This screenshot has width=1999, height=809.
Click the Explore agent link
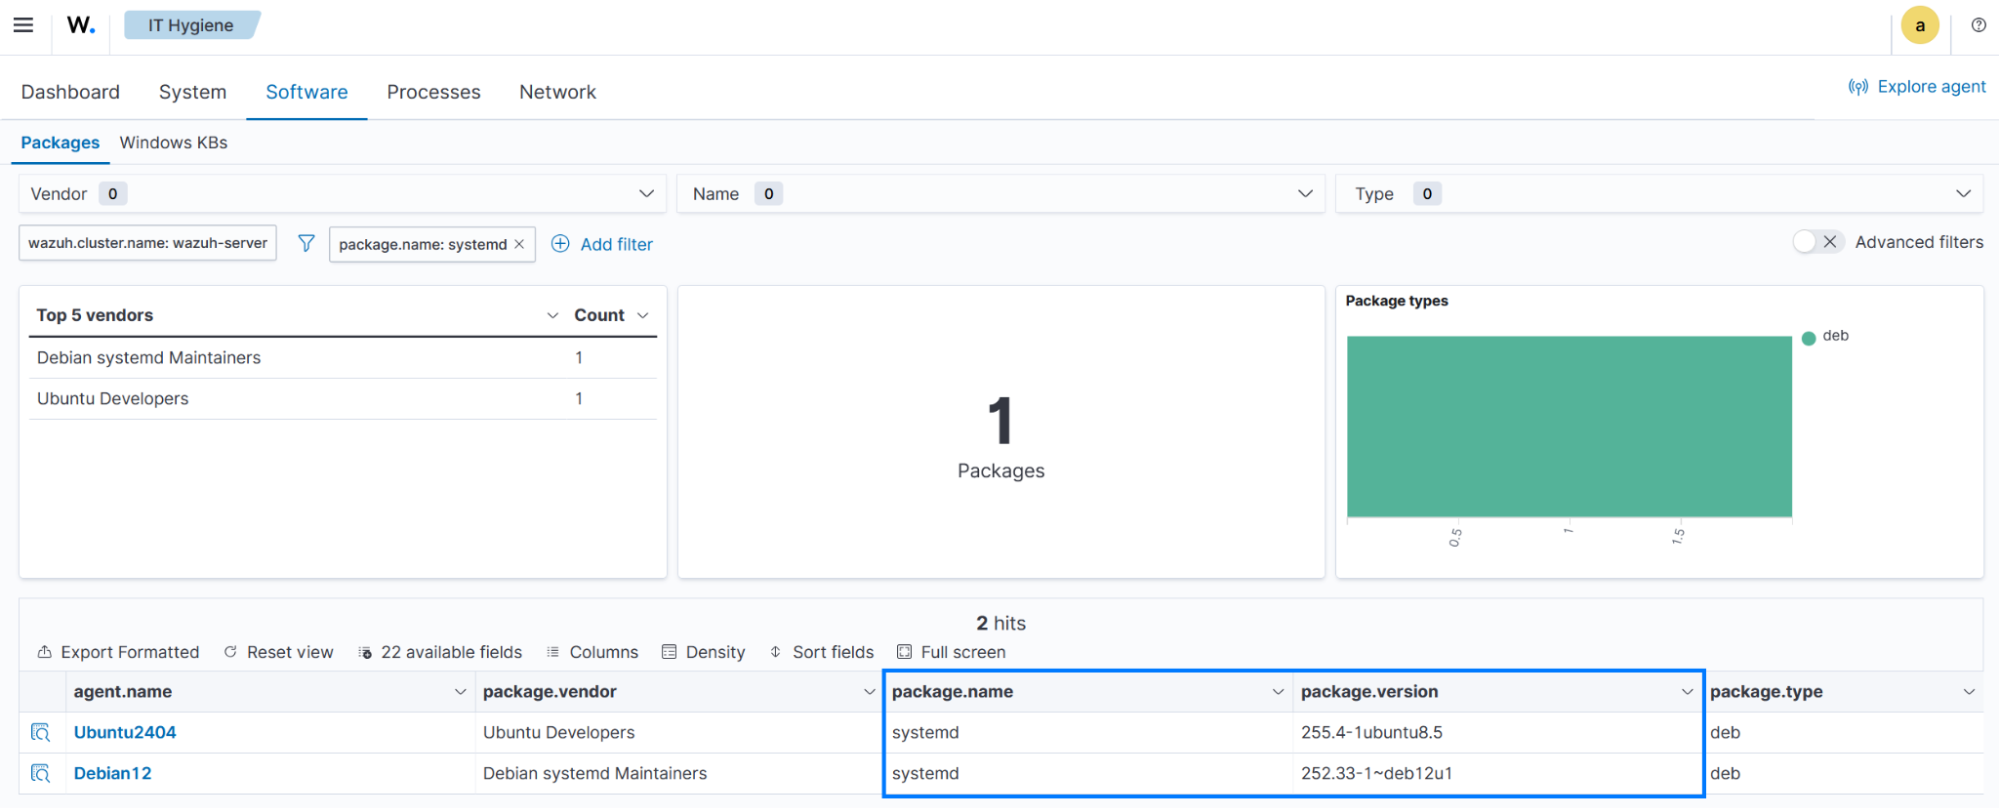[x=1918, y=87]
